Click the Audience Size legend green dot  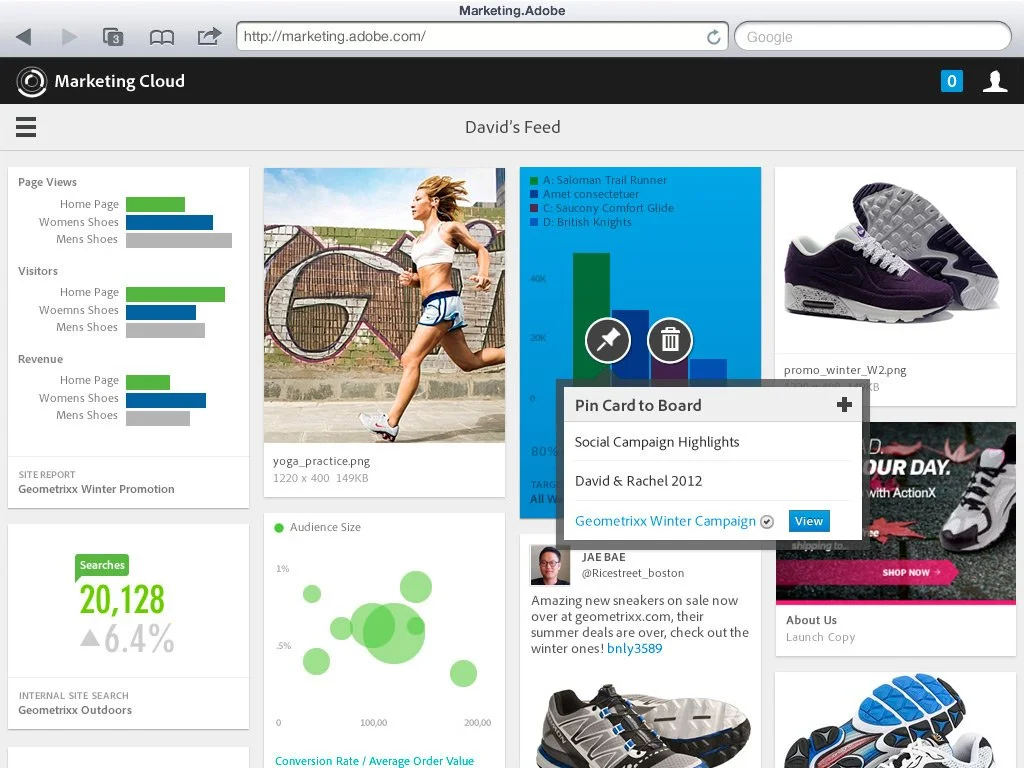[279, 528]
